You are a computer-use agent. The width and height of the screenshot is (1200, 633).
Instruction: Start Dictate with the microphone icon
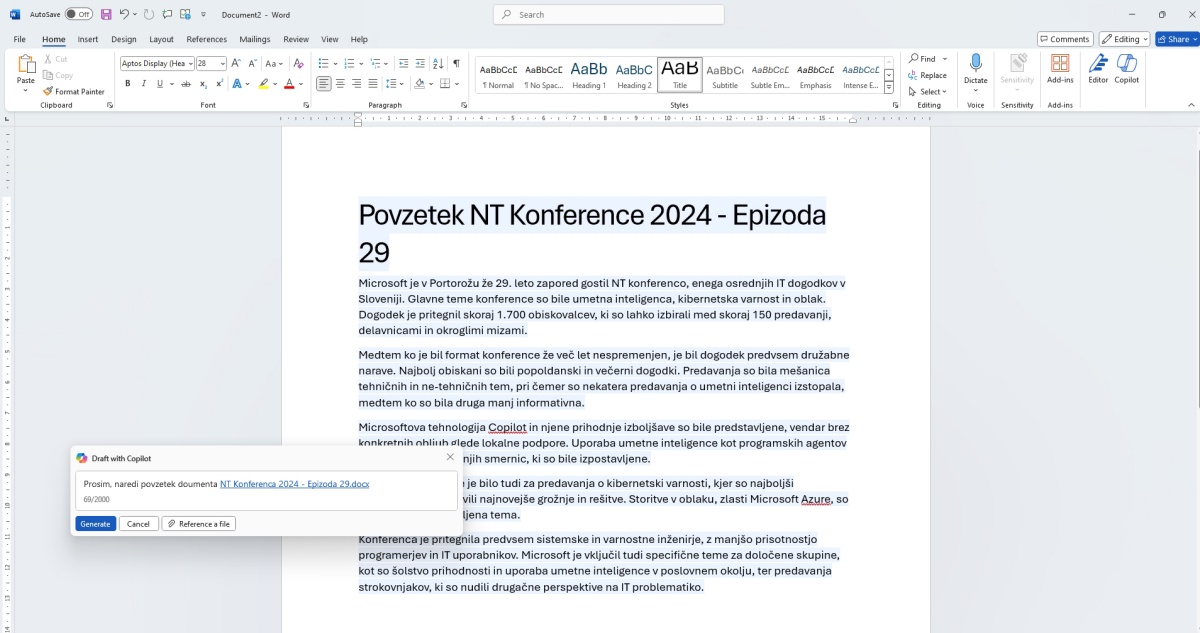(976, 63)
